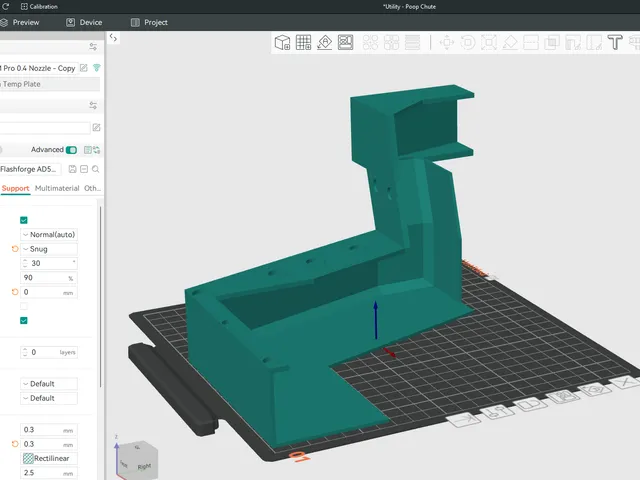Click the search settings magnifier icon
This screenshot has width=640, height=480.
(96, 169)
